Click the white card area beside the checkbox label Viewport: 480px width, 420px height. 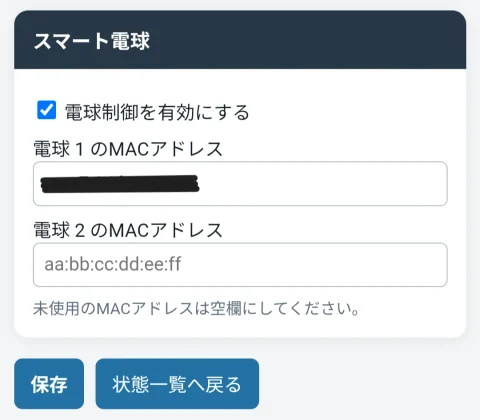(350, 112)
